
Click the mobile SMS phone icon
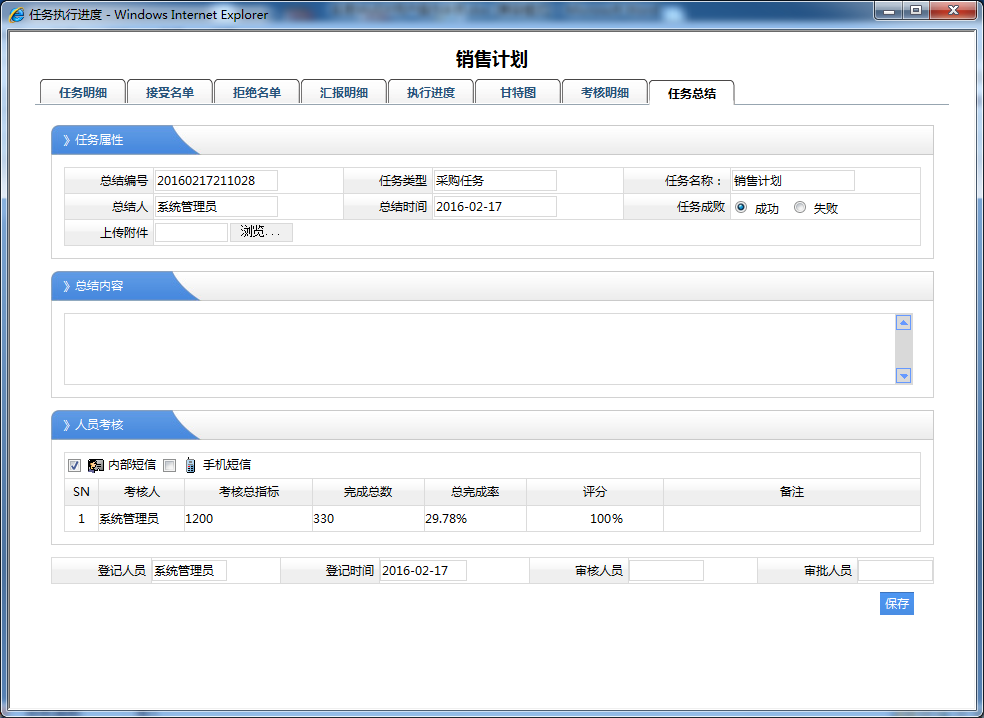pyautogui.click(x=190, y=465)
